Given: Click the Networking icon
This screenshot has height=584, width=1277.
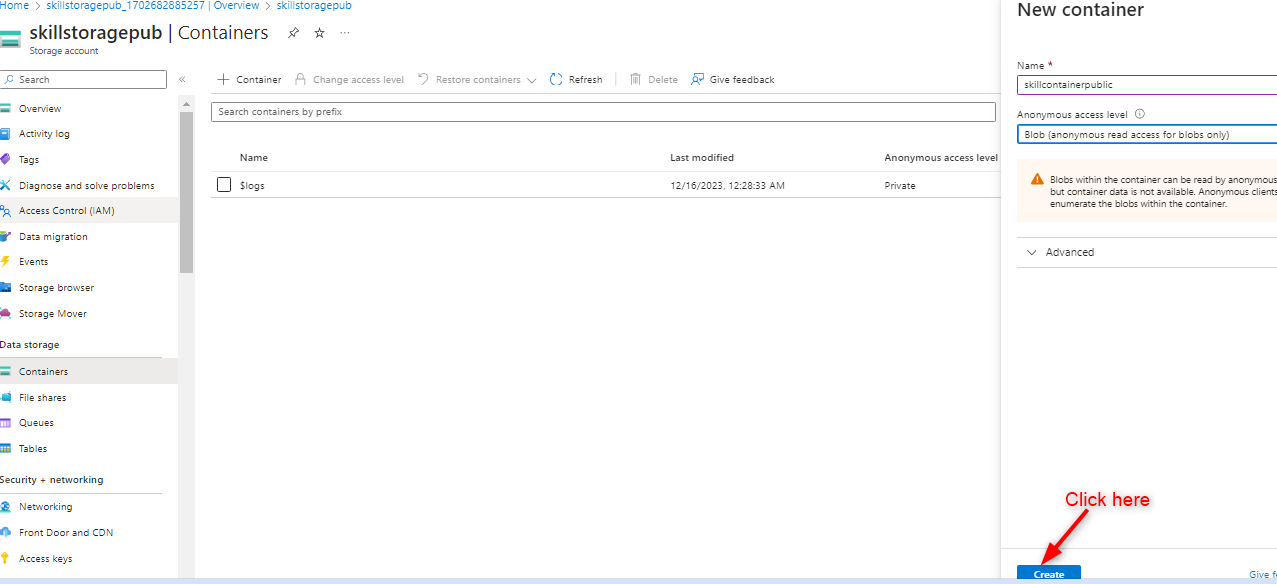Looking at the screenshot, I should coord(6,507).
